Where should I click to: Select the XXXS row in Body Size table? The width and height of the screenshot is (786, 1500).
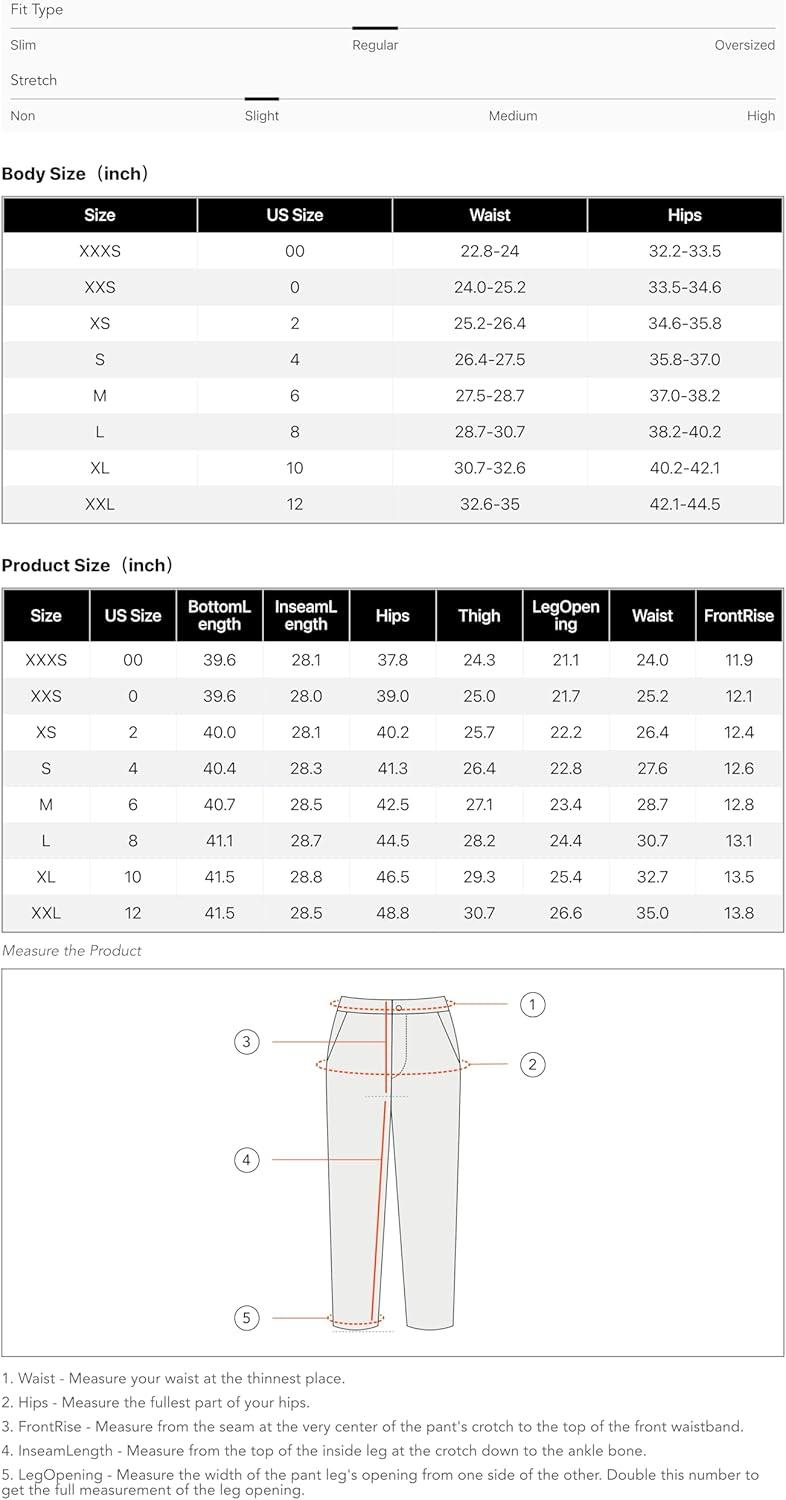pyautogui.click(x=392, y=251)
